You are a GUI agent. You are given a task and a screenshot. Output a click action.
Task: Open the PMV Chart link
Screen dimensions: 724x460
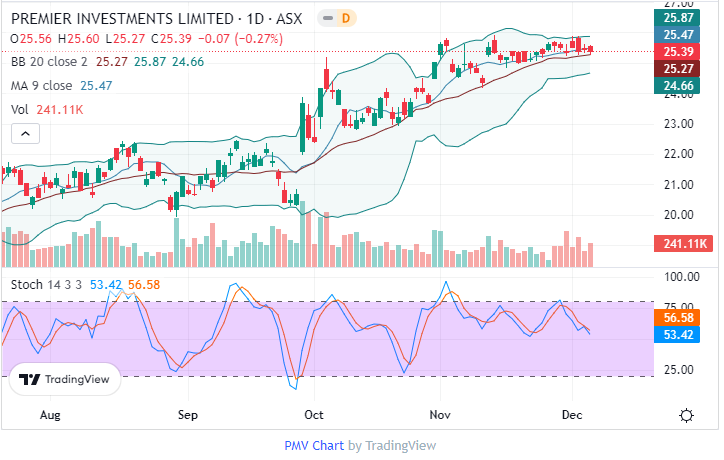[x=315, y=445]
